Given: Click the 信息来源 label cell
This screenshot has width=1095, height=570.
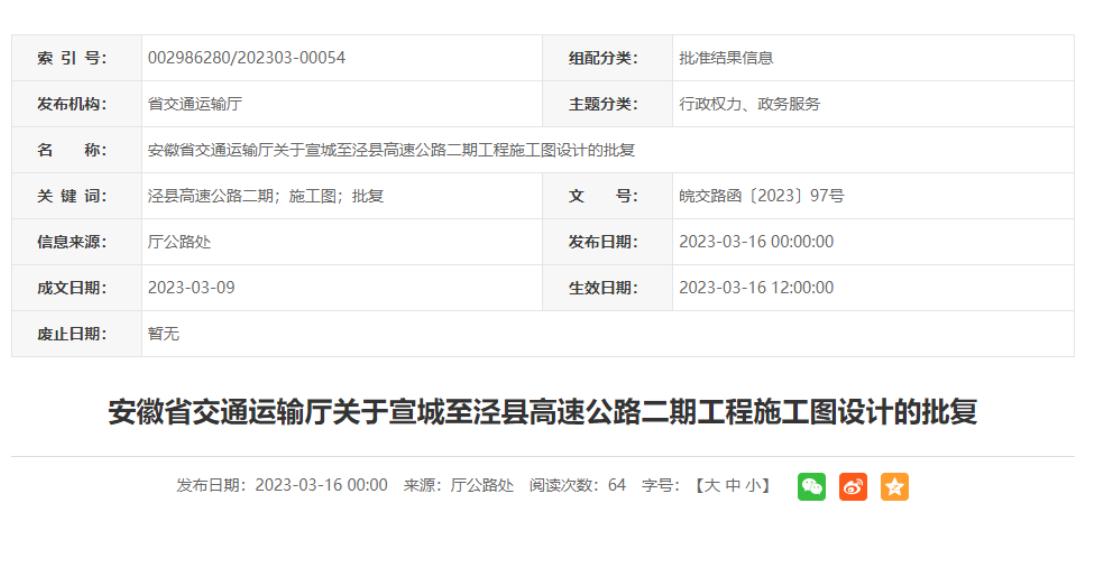Looking at the screenshot, I should [77, 242].
